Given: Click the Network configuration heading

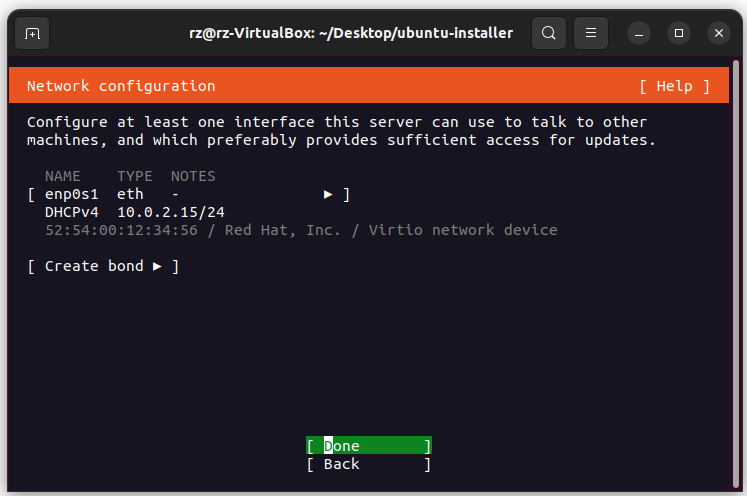Looking at the screenshot, I should pos(121,86).
